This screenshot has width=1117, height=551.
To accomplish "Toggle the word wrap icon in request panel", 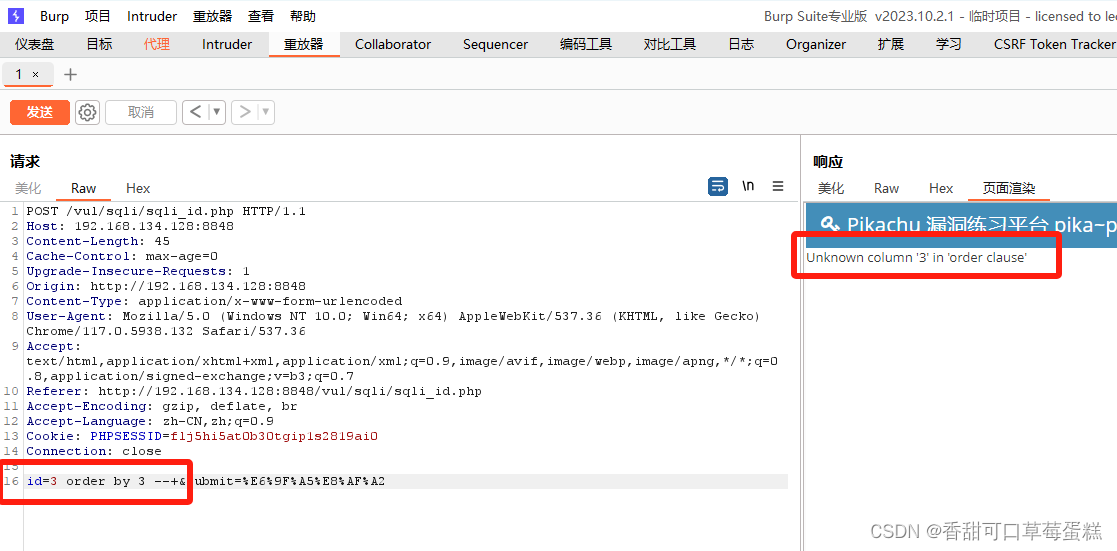I will pos(717,187).
